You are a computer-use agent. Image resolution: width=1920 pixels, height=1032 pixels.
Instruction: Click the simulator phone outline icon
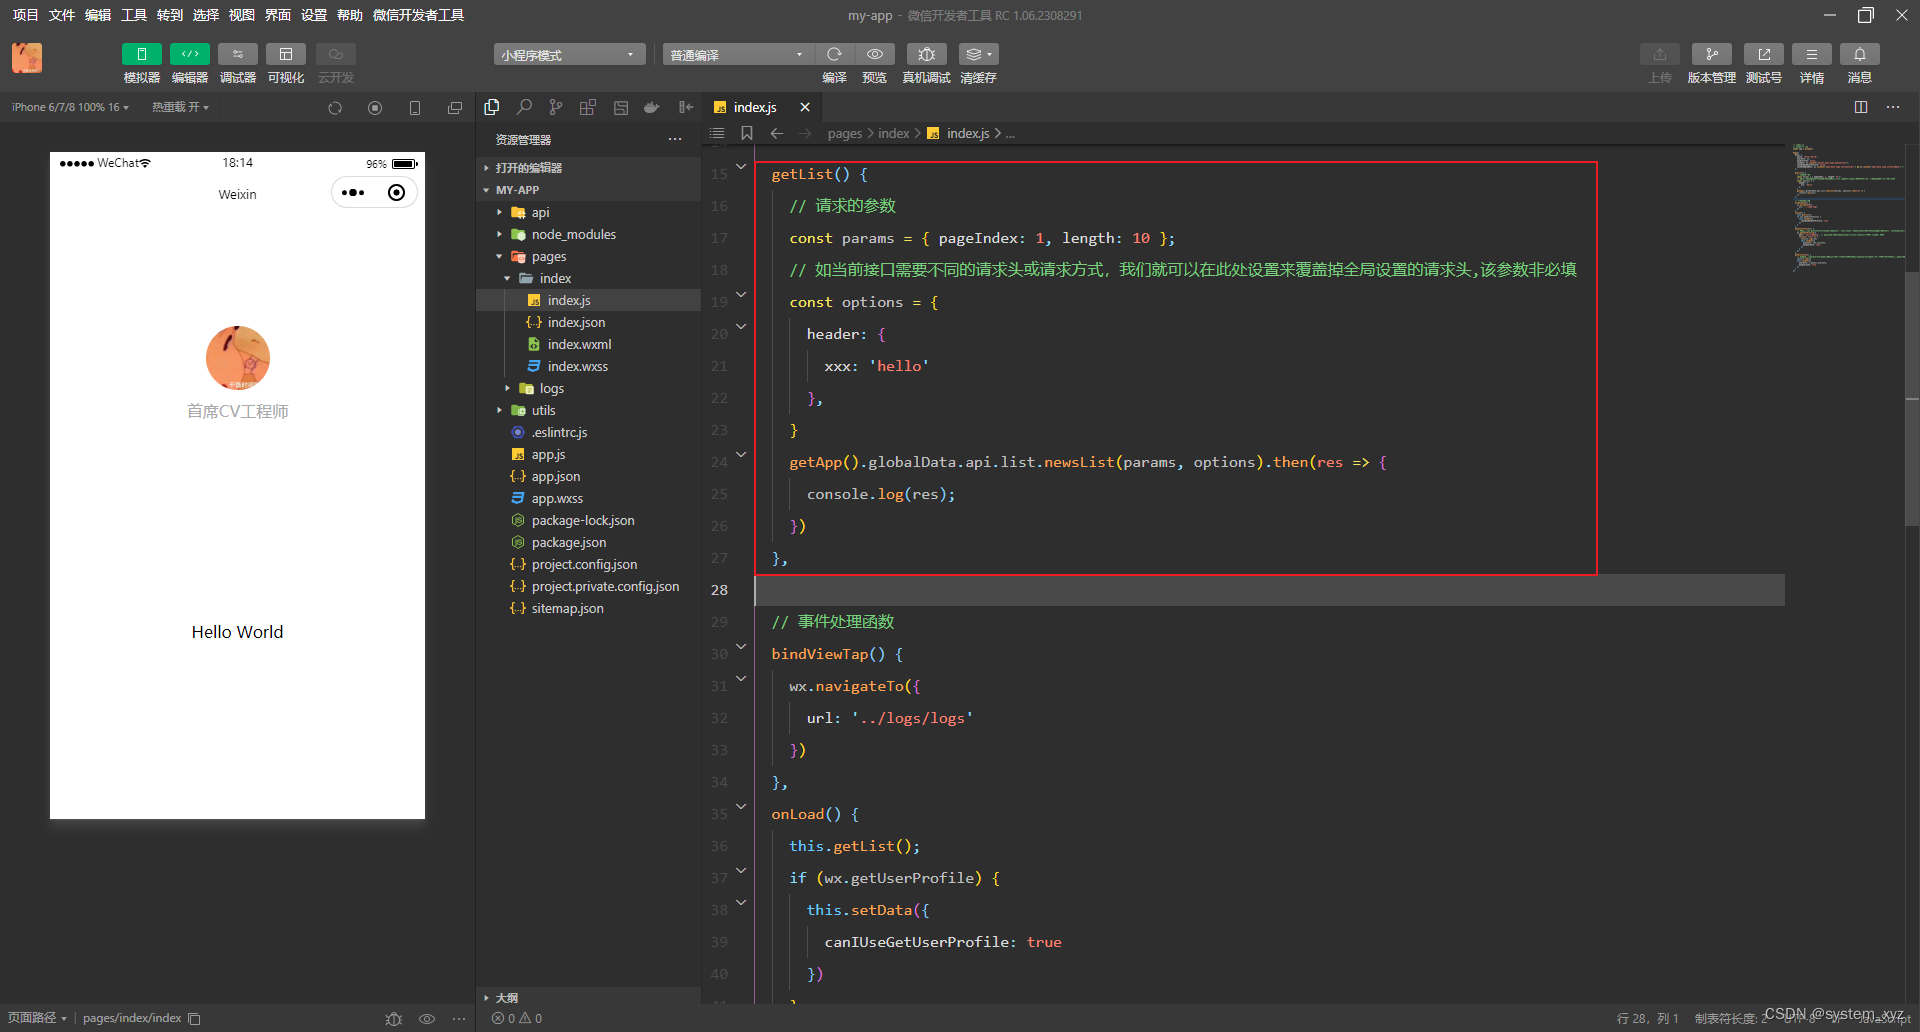pos(415,108)
